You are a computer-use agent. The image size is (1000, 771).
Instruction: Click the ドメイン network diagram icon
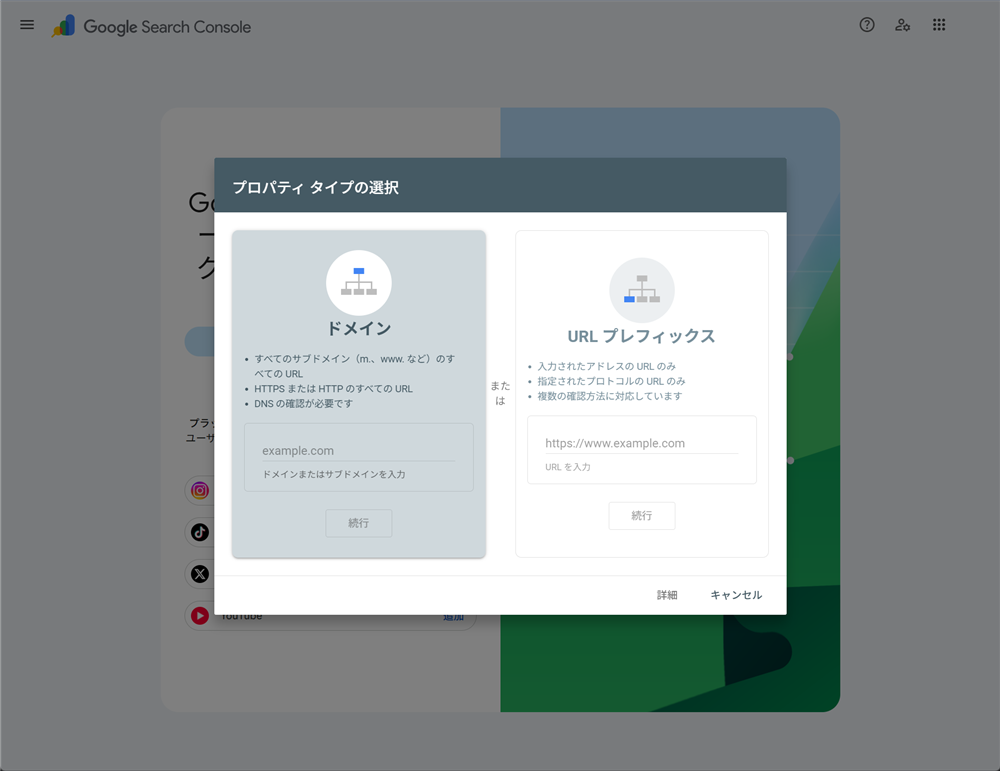click(x=359, y=283)
